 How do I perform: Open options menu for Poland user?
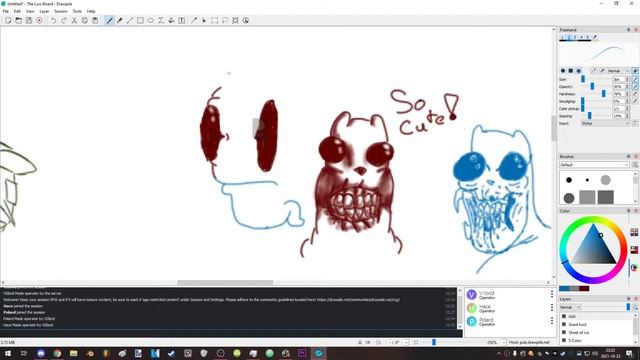click(x=551, y=321)
